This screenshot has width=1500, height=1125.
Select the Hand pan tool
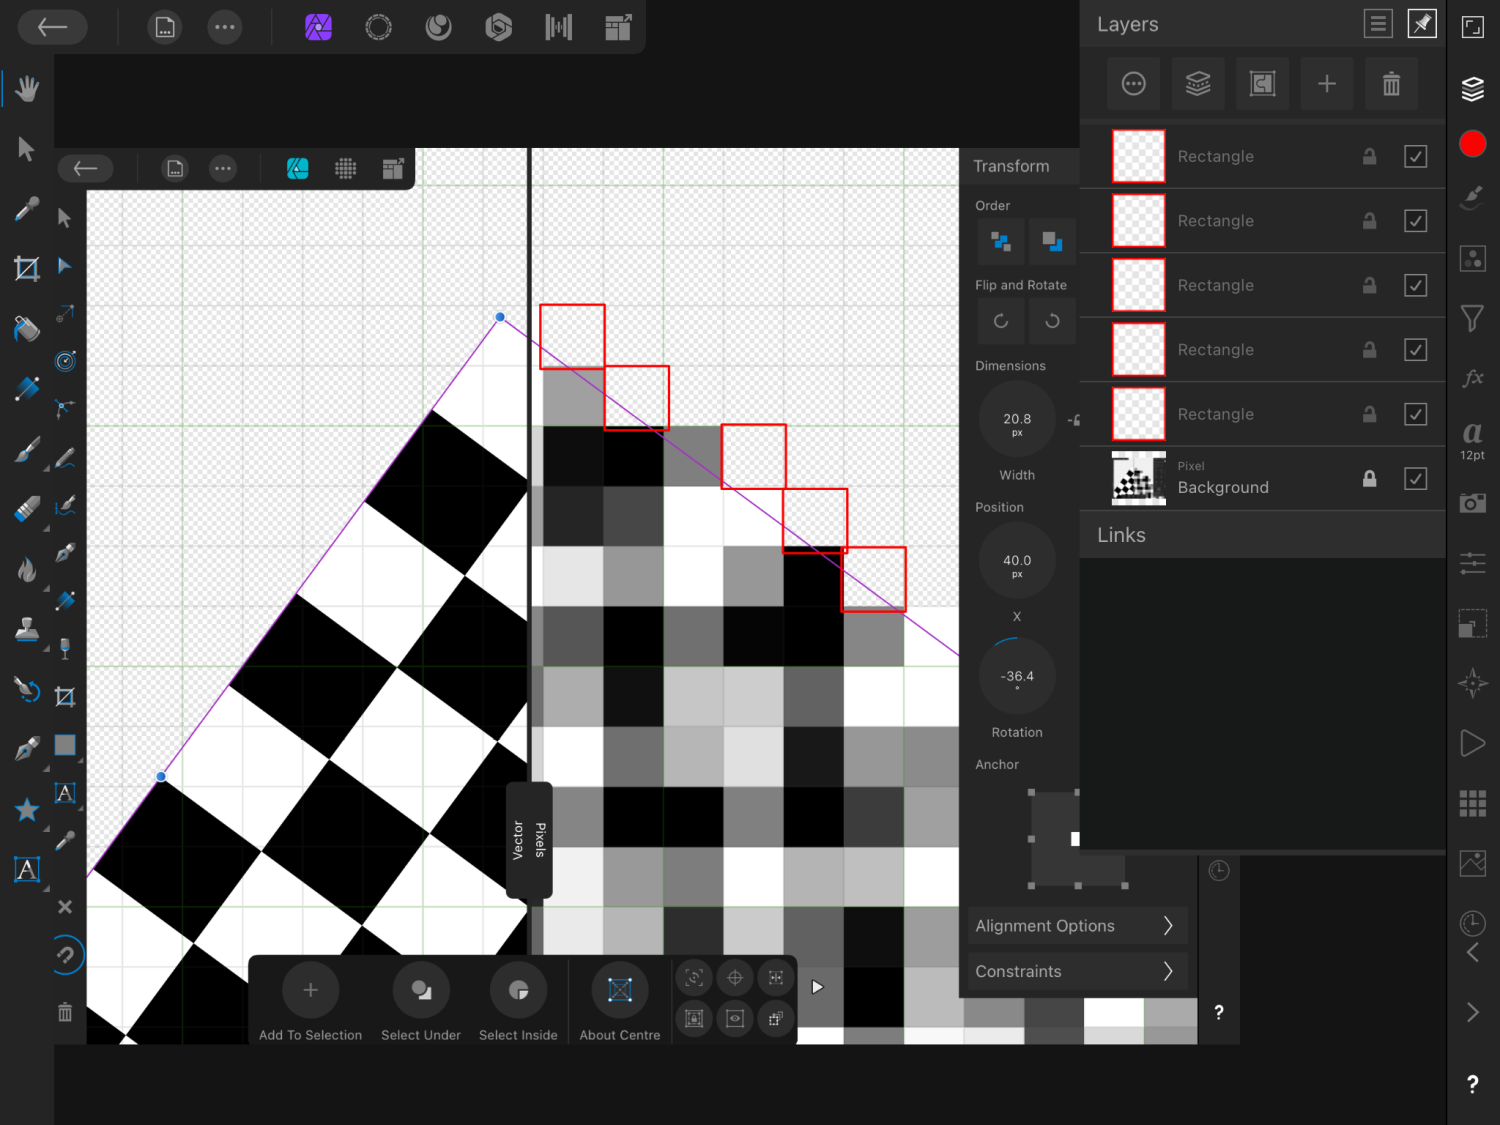coord(26,89)
